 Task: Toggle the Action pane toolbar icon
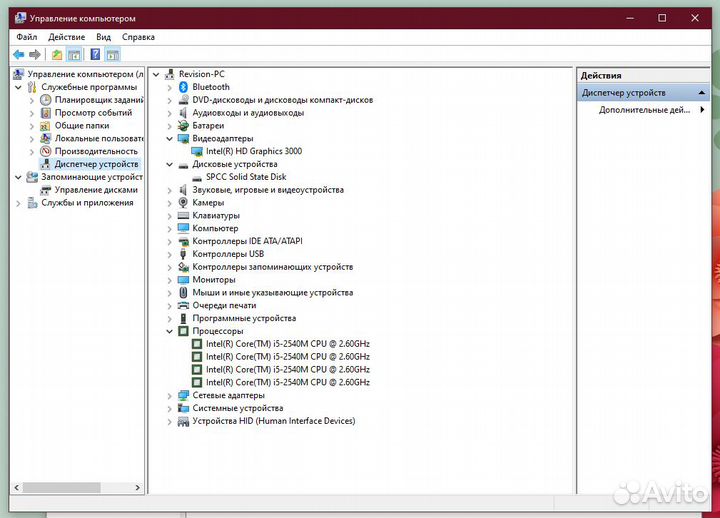112,55
